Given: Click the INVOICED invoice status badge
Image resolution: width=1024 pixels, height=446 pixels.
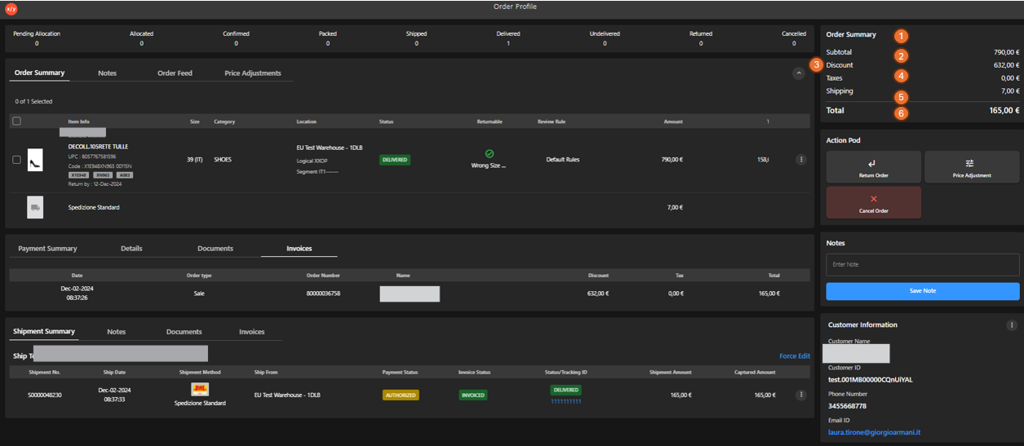Looking at the screenshot, I should pos(473,395).
